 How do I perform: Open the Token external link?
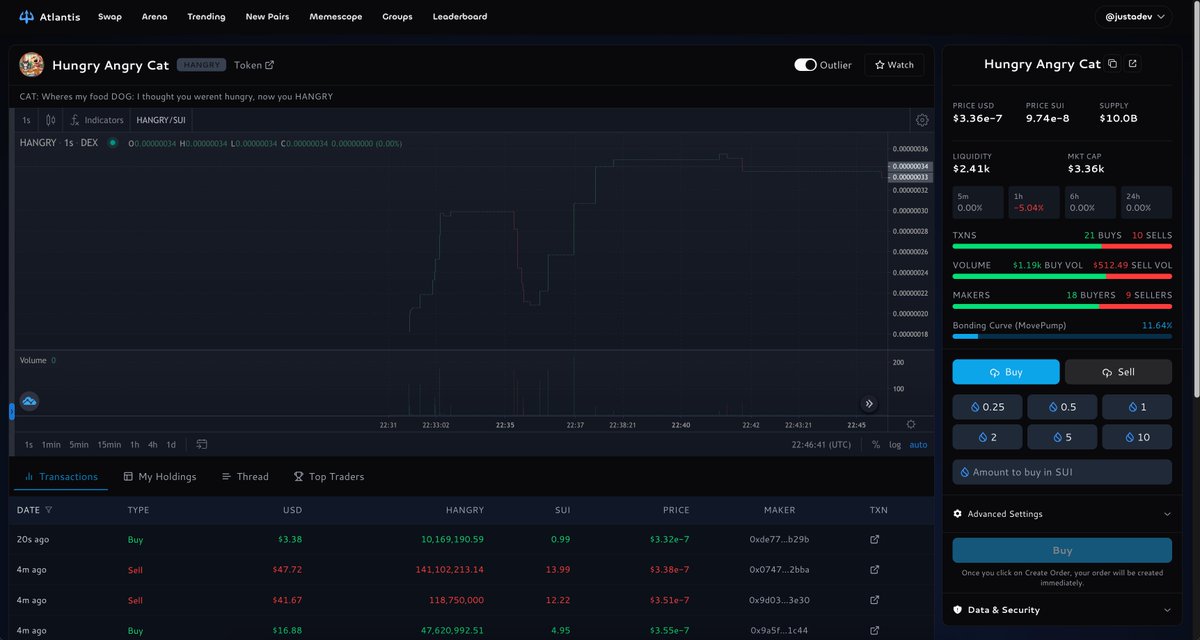pyautogui.click(x=254, y=65)
